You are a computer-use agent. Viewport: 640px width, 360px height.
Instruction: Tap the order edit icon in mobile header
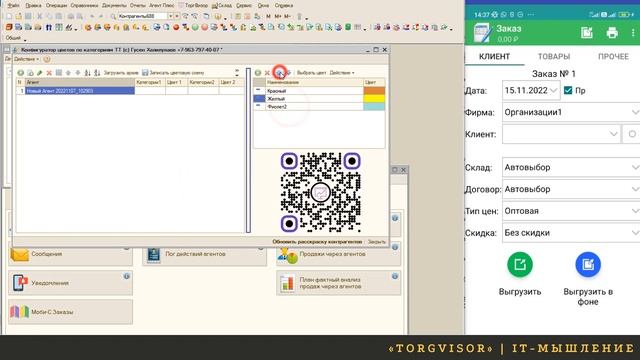pyautogui.click(x=587, y=33)
